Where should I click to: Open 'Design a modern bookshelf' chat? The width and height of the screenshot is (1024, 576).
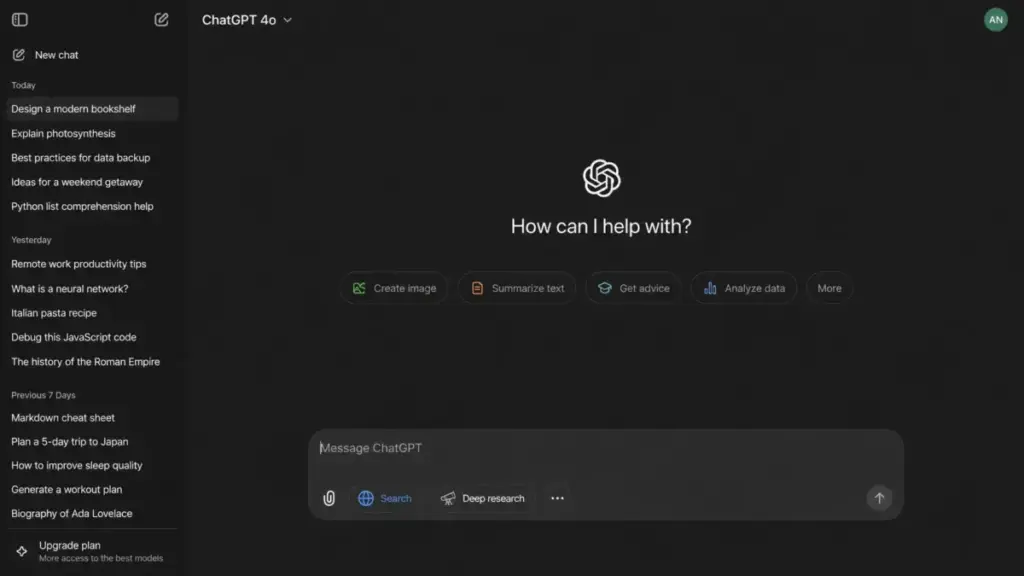coord(91,108)
